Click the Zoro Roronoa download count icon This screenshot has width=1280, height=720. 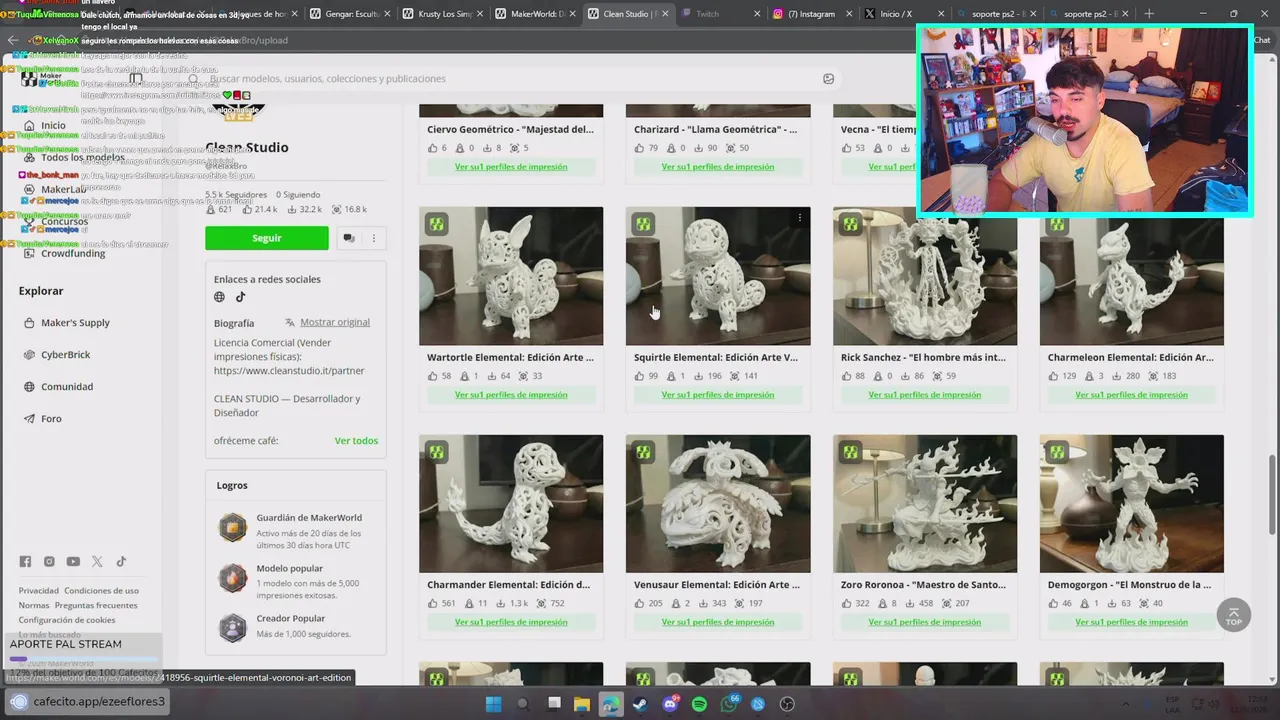click(x=909, y=603)
